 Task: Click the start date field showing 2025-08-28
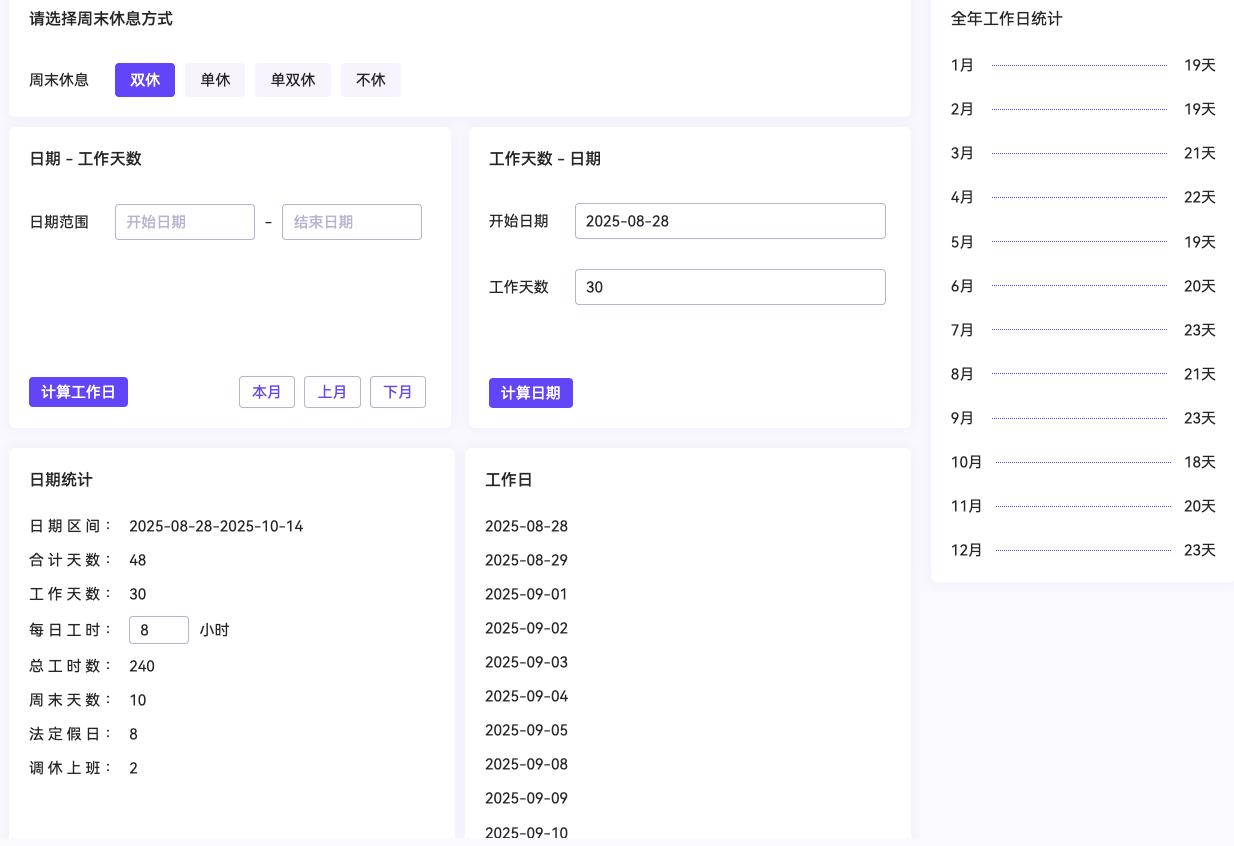click(x=730, y=221)
